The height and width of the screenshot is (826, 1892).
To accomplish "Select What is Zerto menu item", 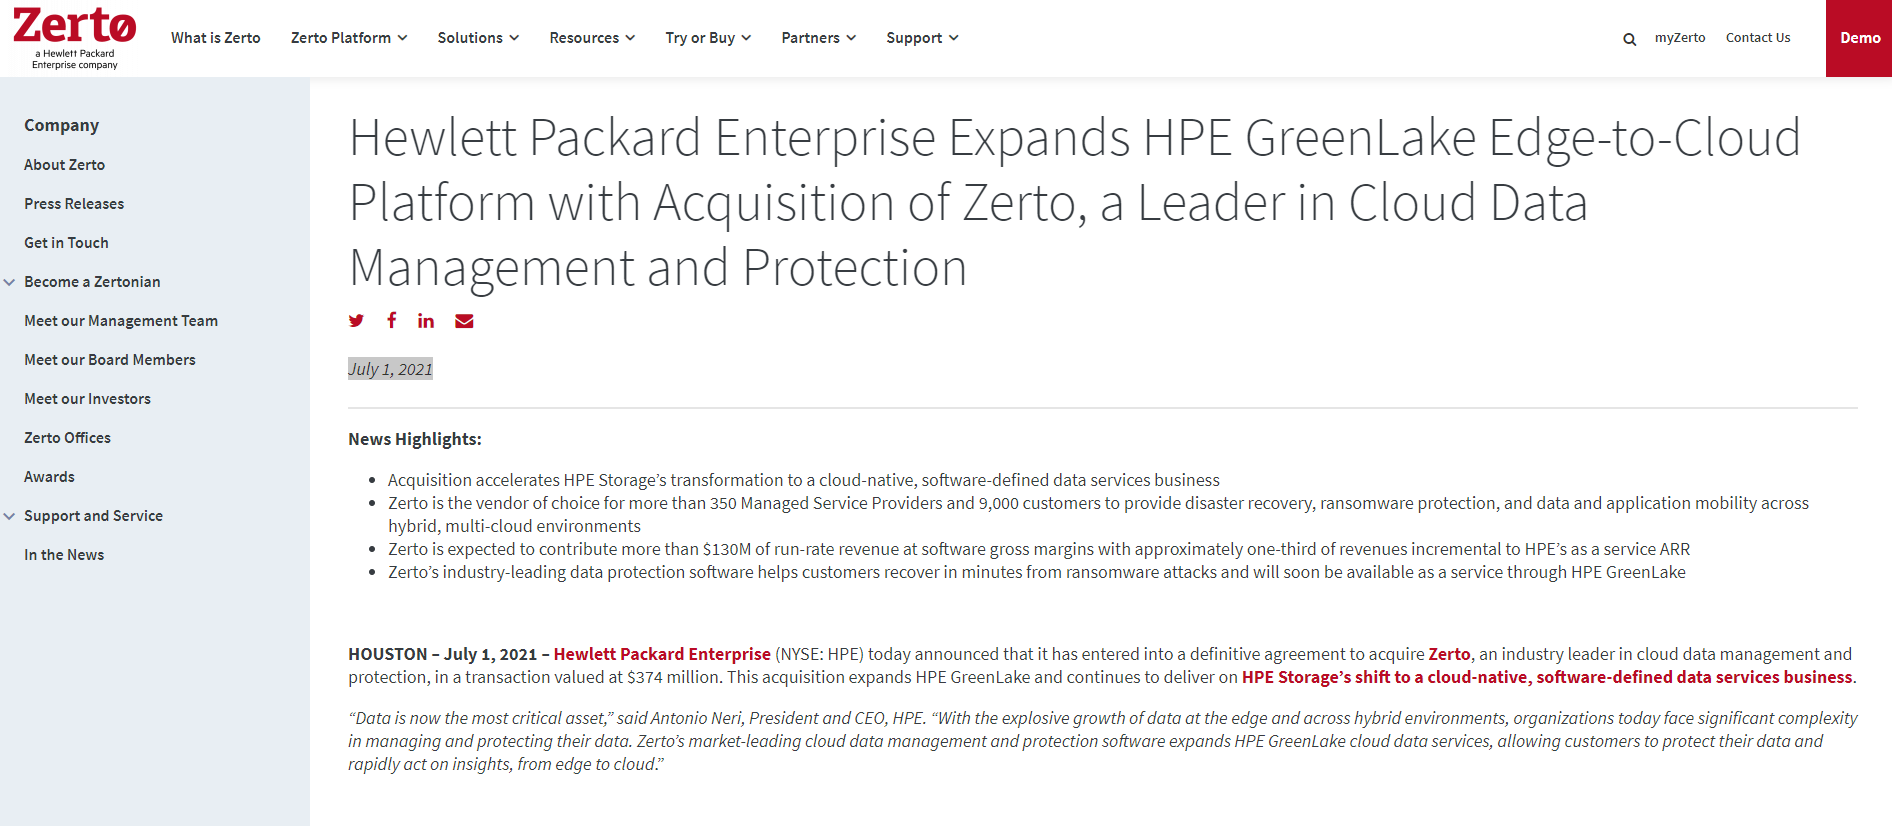I will pyautogui.click(x=216, y=38).
